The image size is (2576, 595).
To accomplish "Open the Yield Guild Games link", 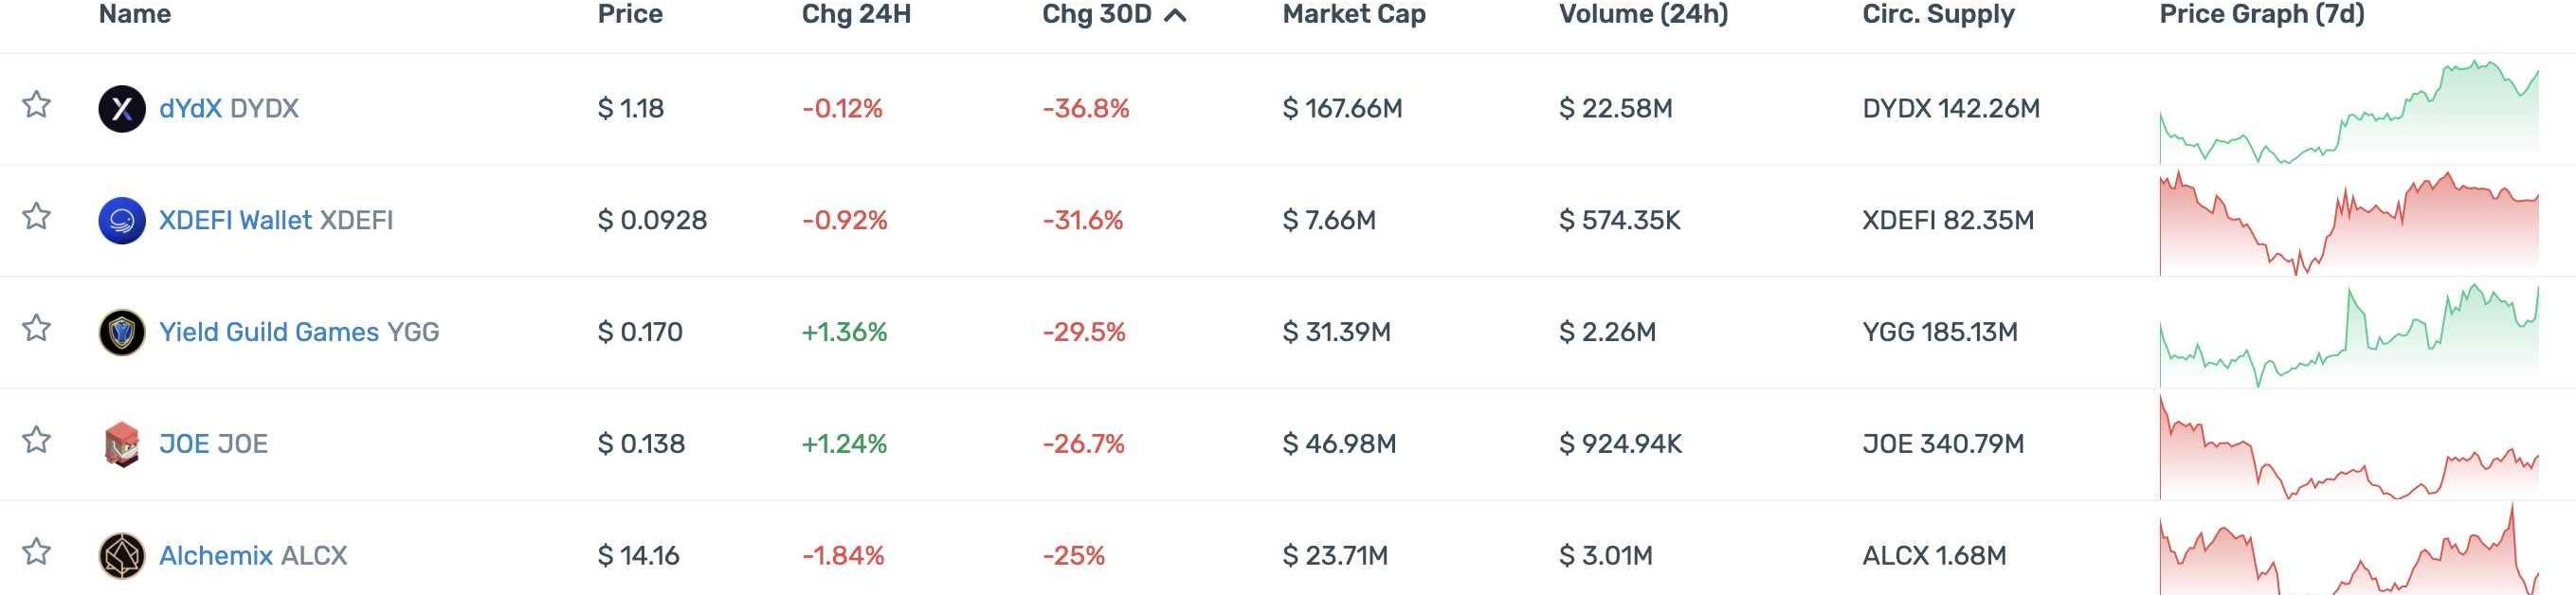I will (269, 332).
